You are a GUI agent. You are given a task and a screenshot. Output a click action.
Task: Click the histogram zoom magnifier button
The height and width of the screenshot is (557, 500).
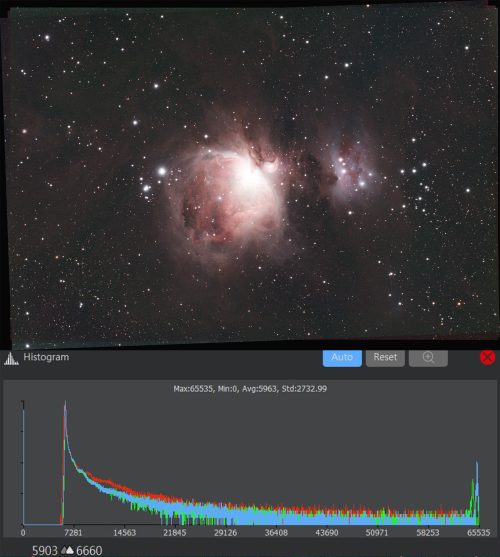pos(428,358)
